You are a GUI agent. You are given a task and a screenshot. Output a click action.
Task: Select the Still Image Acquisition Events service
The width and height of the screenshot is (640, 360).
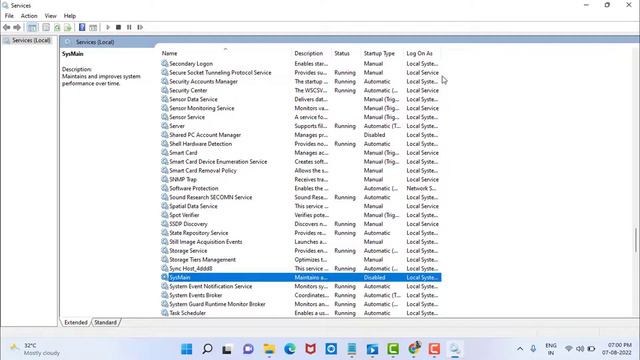pyautogui.click(x=300, y=242)
